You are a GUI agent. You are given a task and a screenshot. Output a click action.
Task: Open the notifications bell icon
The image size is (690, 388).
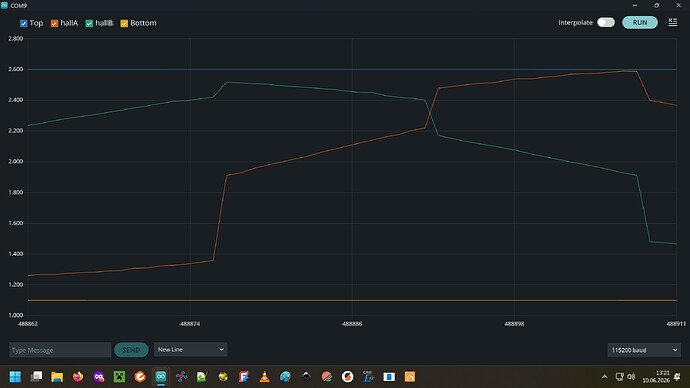tap(678, 377)
